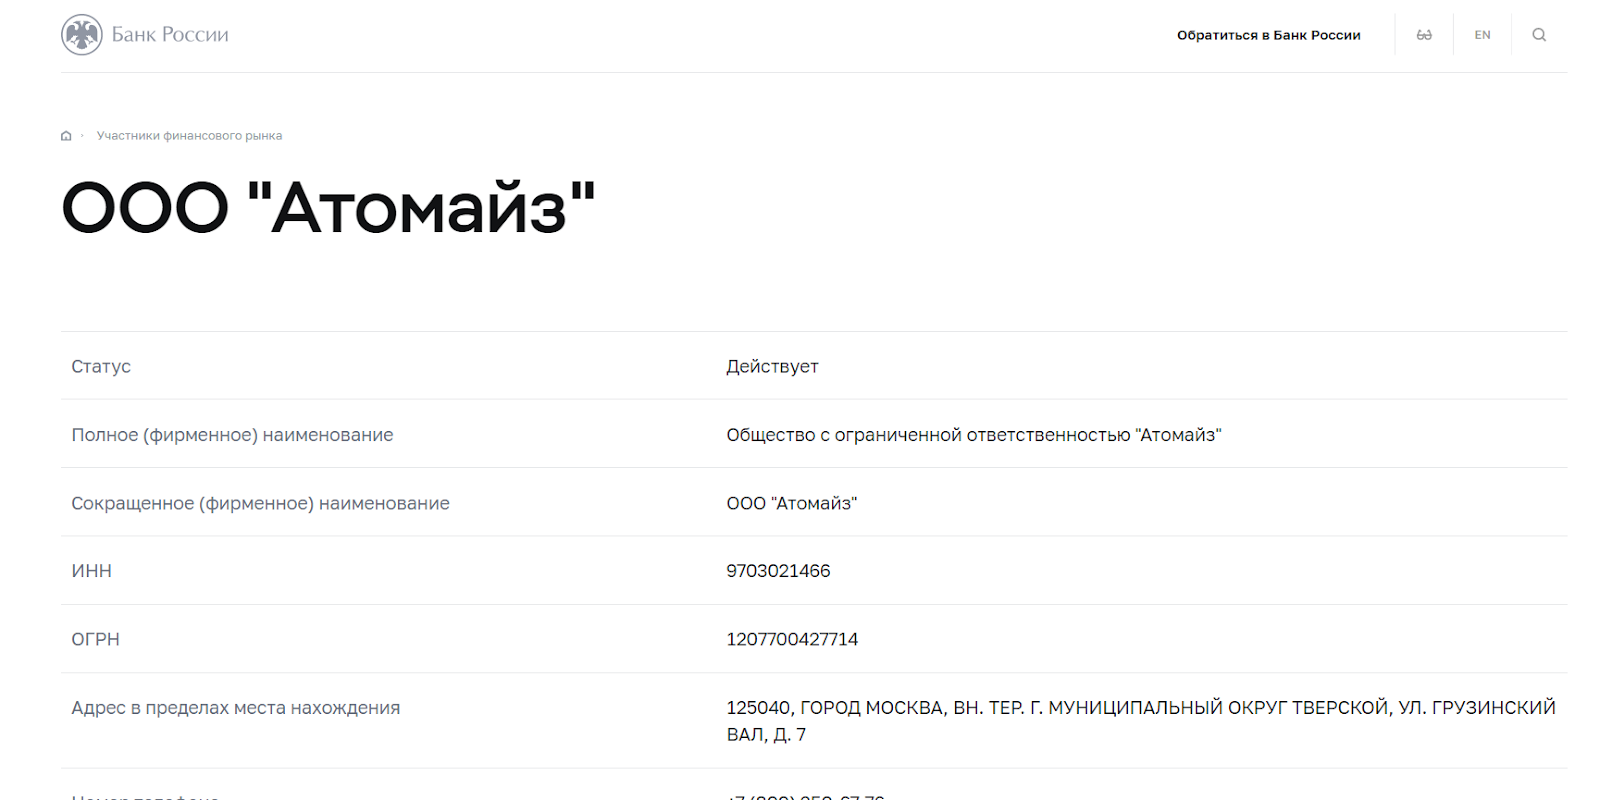The image size is (1600, 800).
Task: Click the ИНН number 9703021466
Action: (778, 571)
